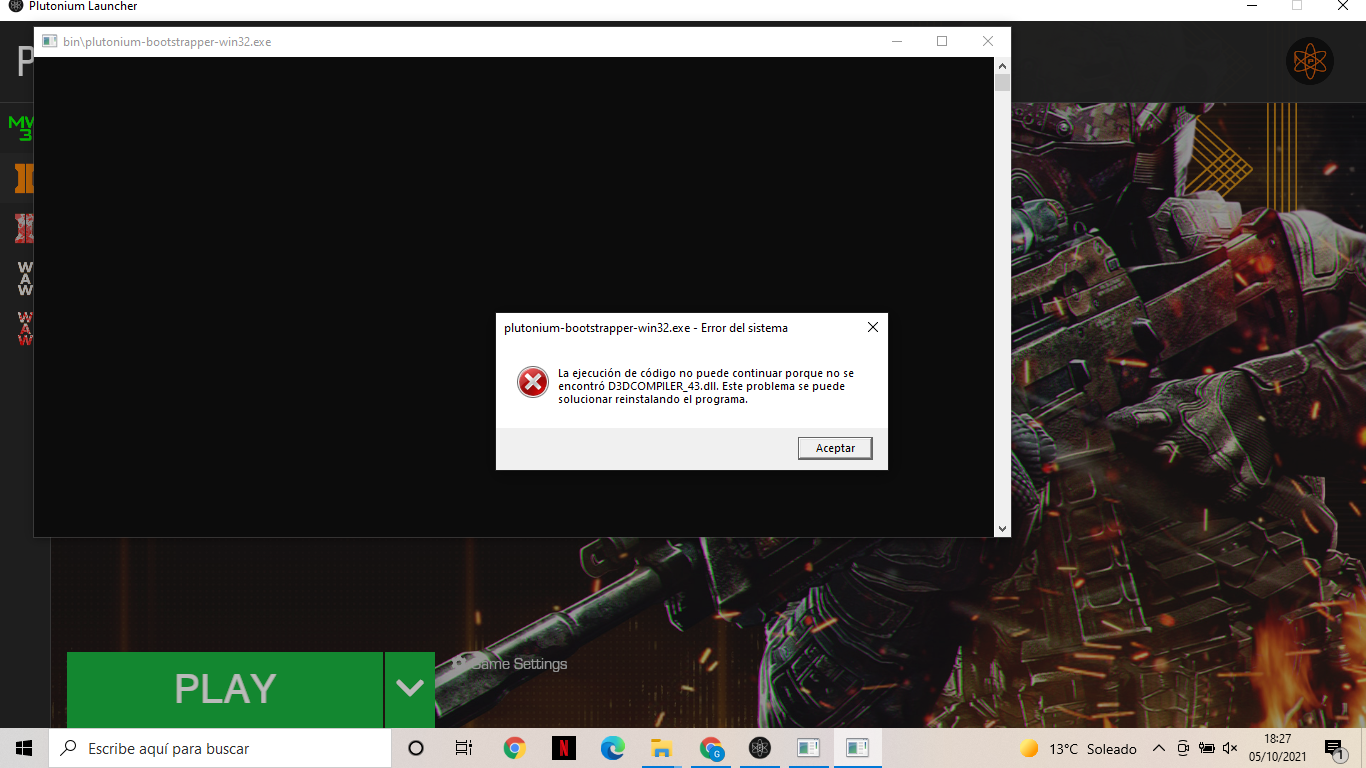Select the red Black Ops II Zombies icon
Screen dimensions: 1366x768
click(24, 229)
